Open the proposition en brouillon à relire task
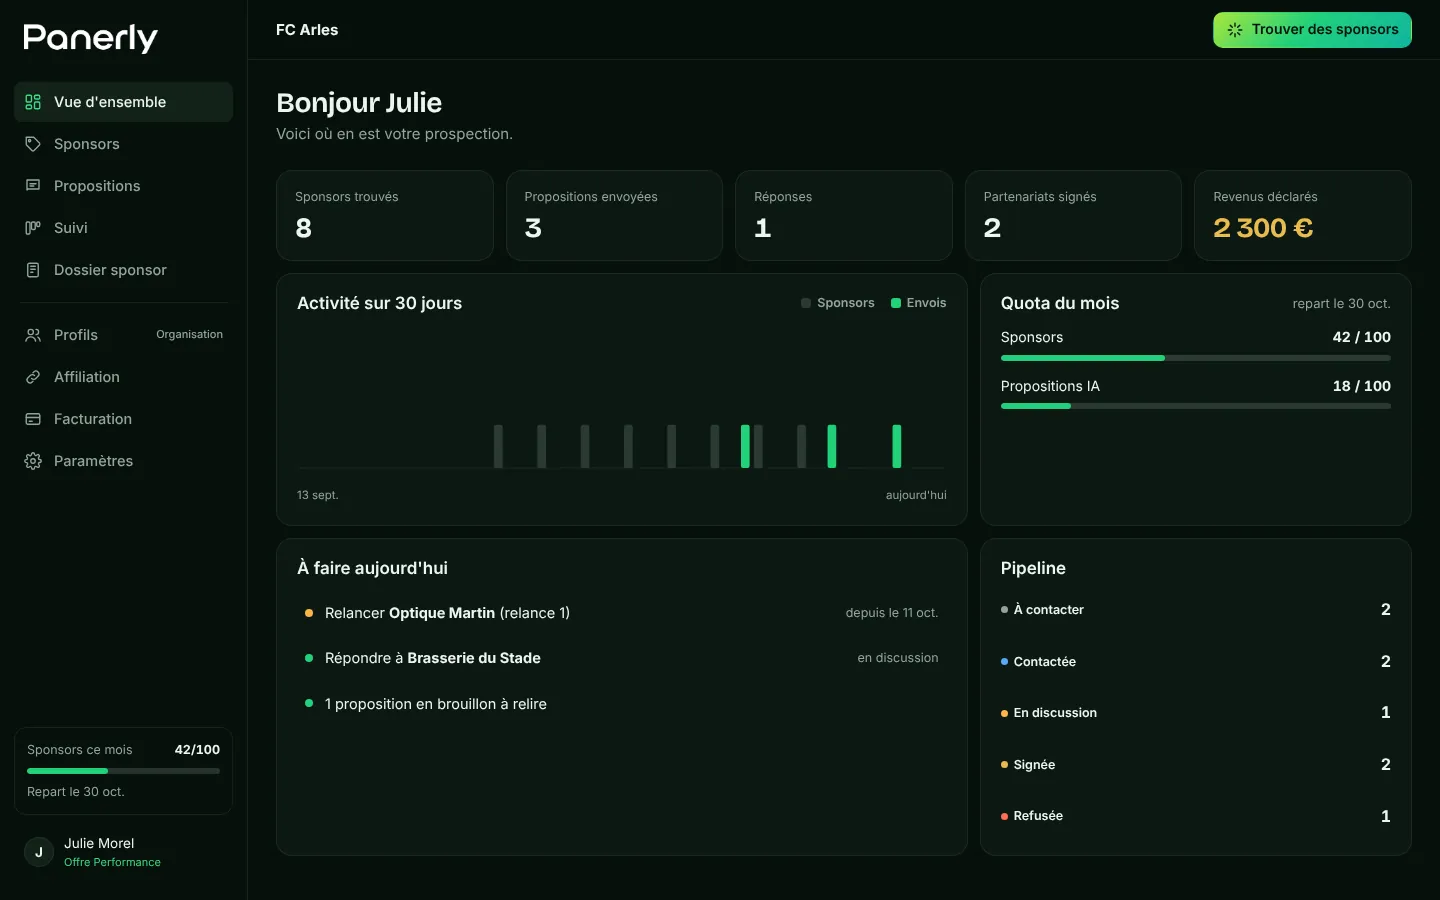 (622, 704)
